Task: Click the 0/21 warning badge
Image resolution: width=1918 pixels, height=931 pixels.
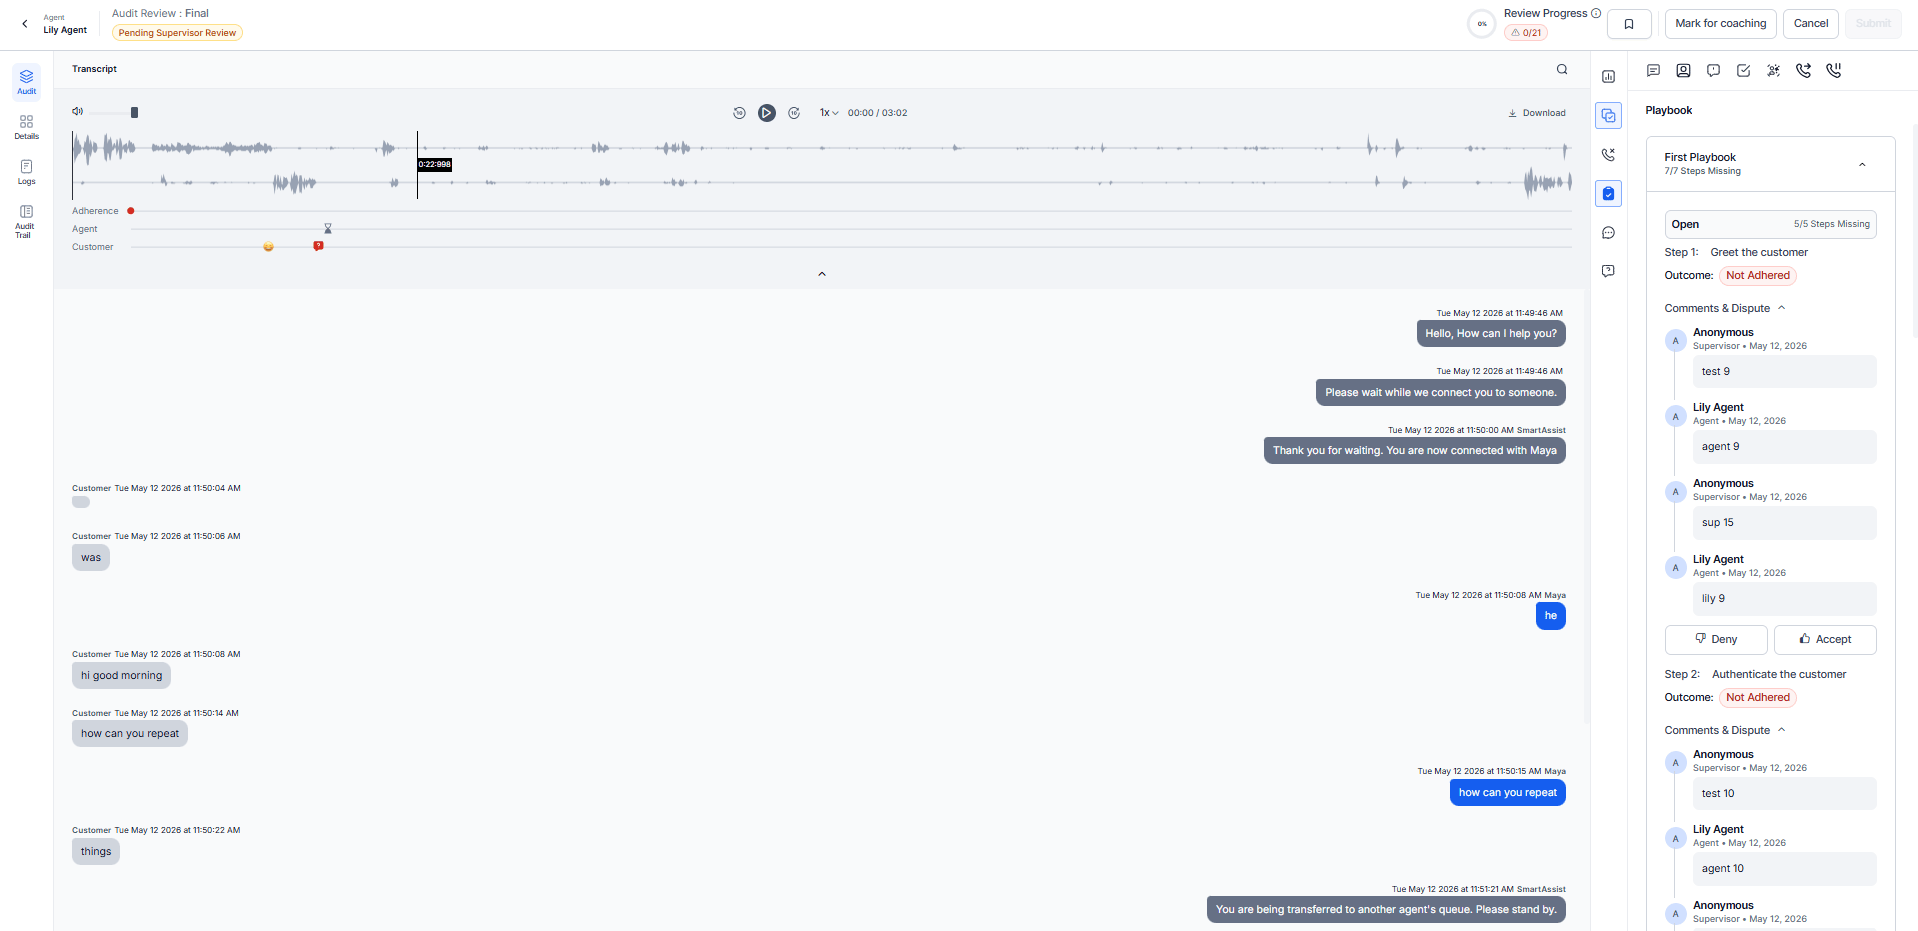Action: [1526, 33]
